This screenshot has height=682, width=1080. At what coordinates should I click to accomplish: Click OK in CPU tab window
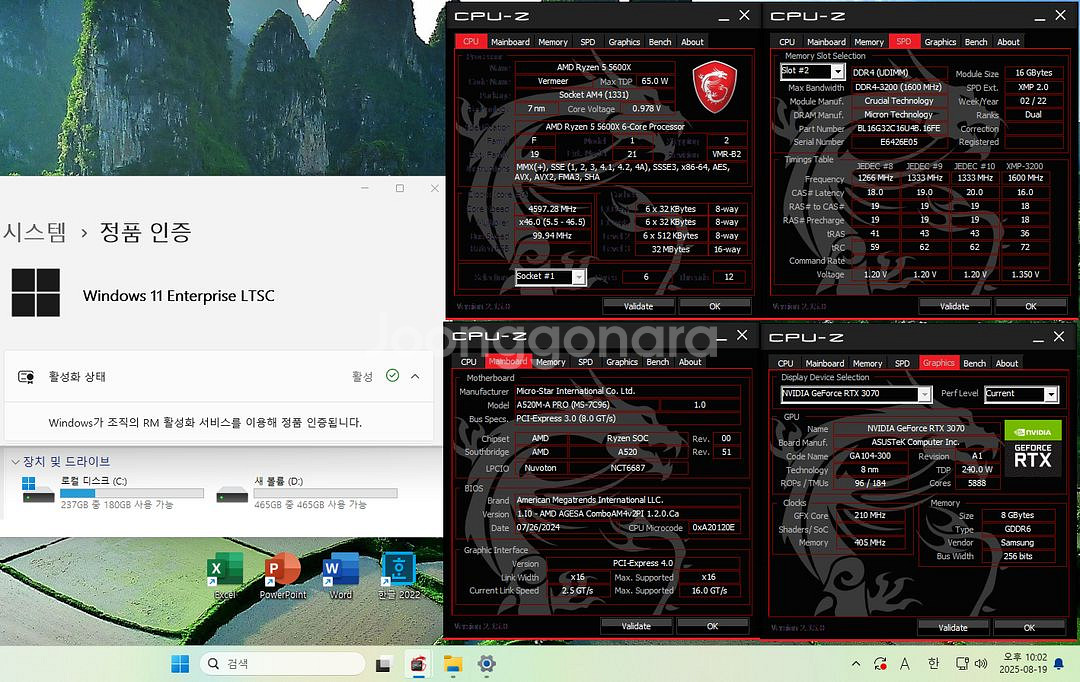pyautogui.click(x=715, y=306)
